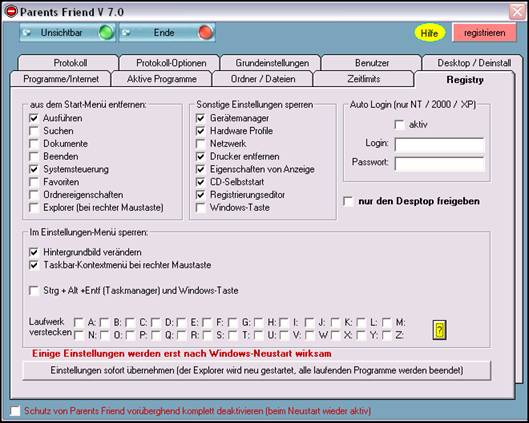Image resolution: width=529 pixels, height=423 pixels.
Task: Check Schutz vorübergehend deaktivieren checkbox
Action: [15, 411]
